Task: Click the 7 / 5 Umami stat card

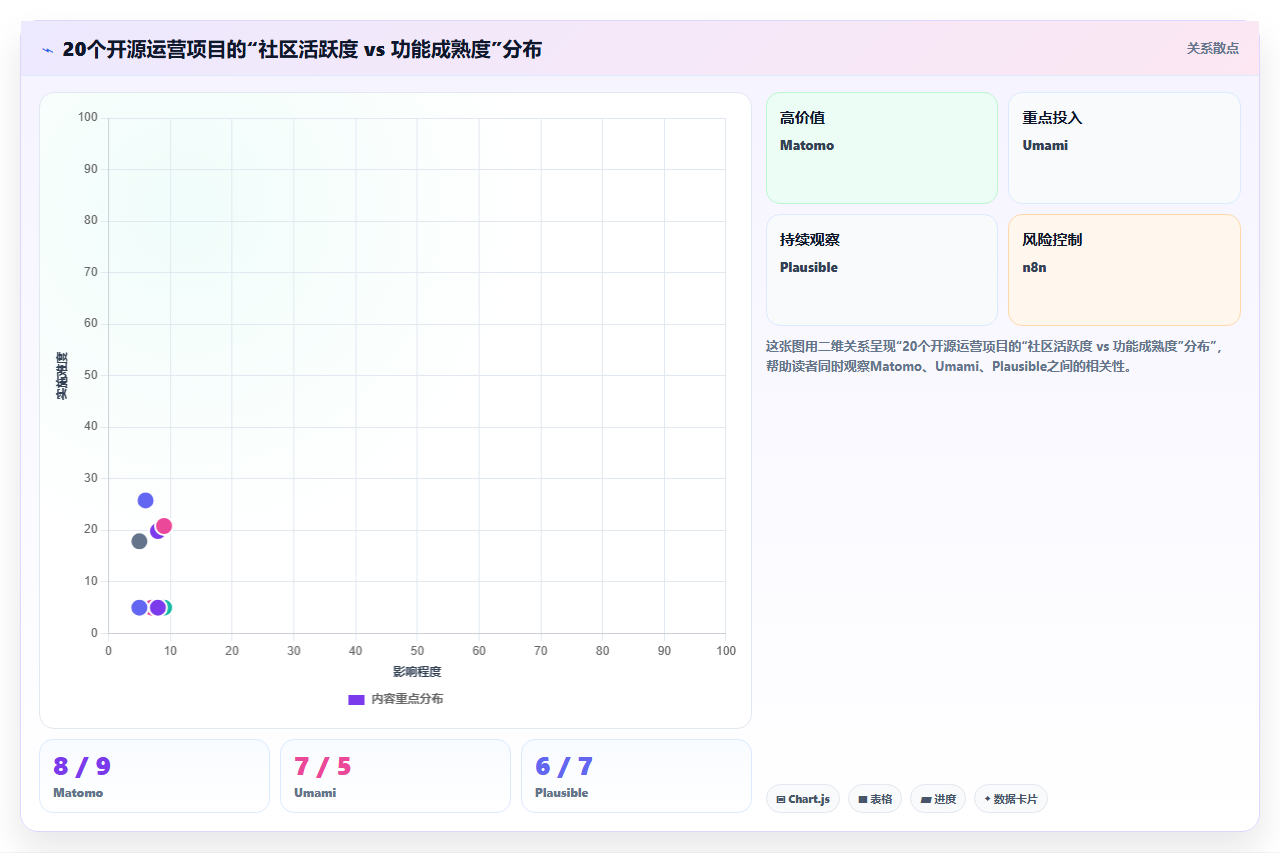Action: point(395,776)
